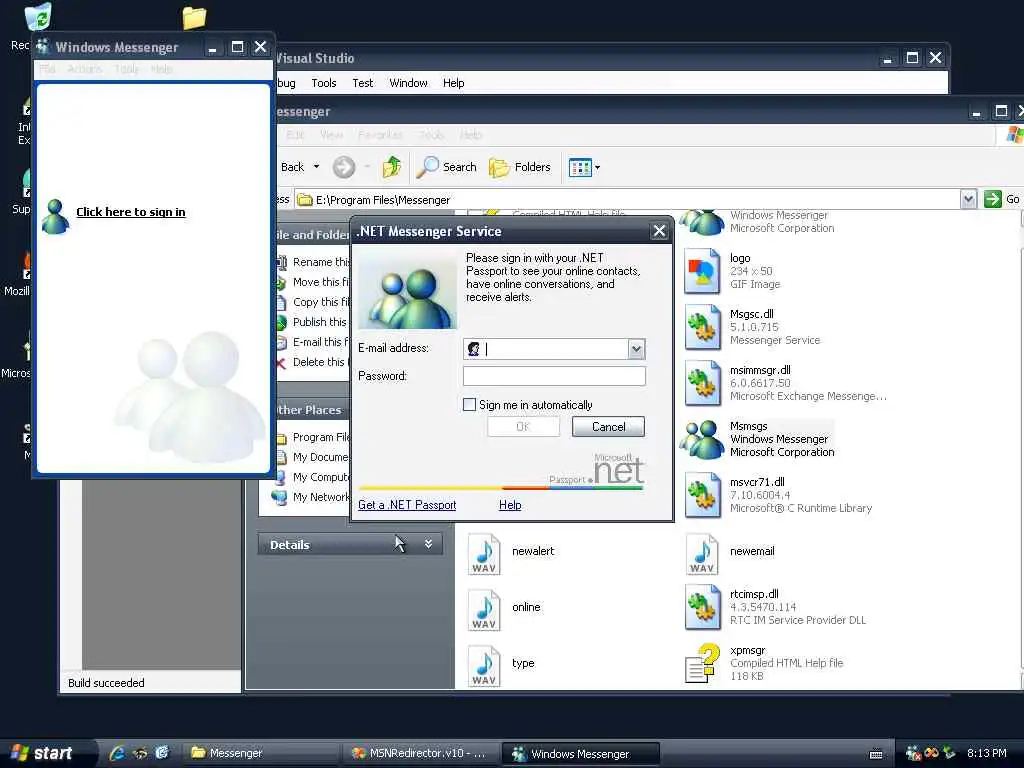Open Test menu in Visual Studio
Viewport: 1024px width, 768px height.
pyautogui.click(x=362, y=83)
